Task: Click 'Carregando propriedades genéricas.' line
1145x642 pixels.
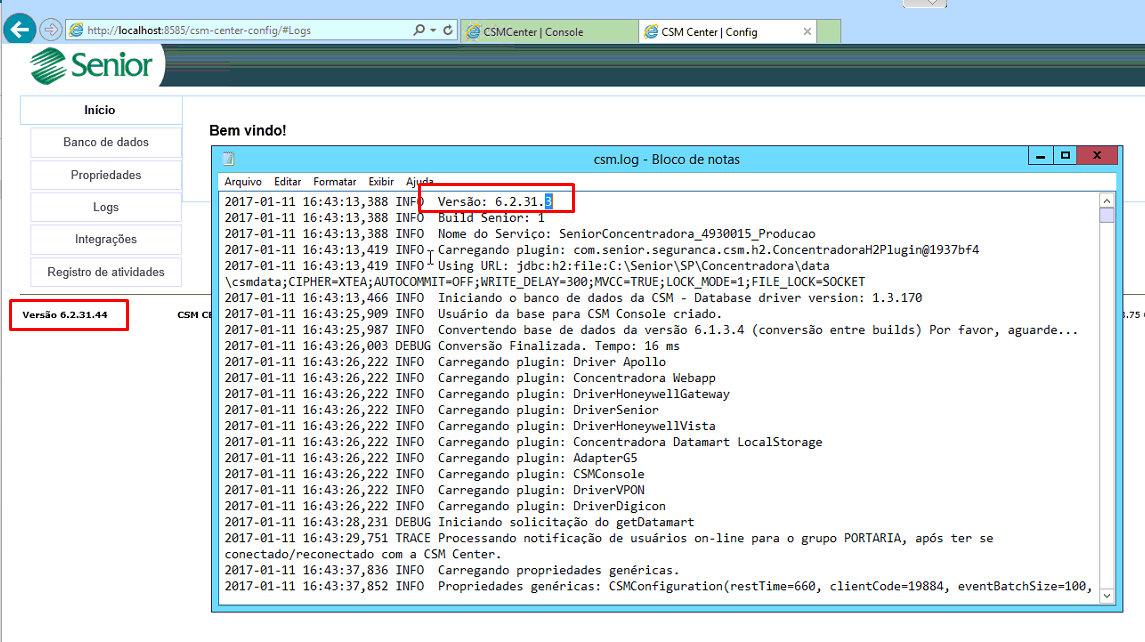Action: [559, 570]
